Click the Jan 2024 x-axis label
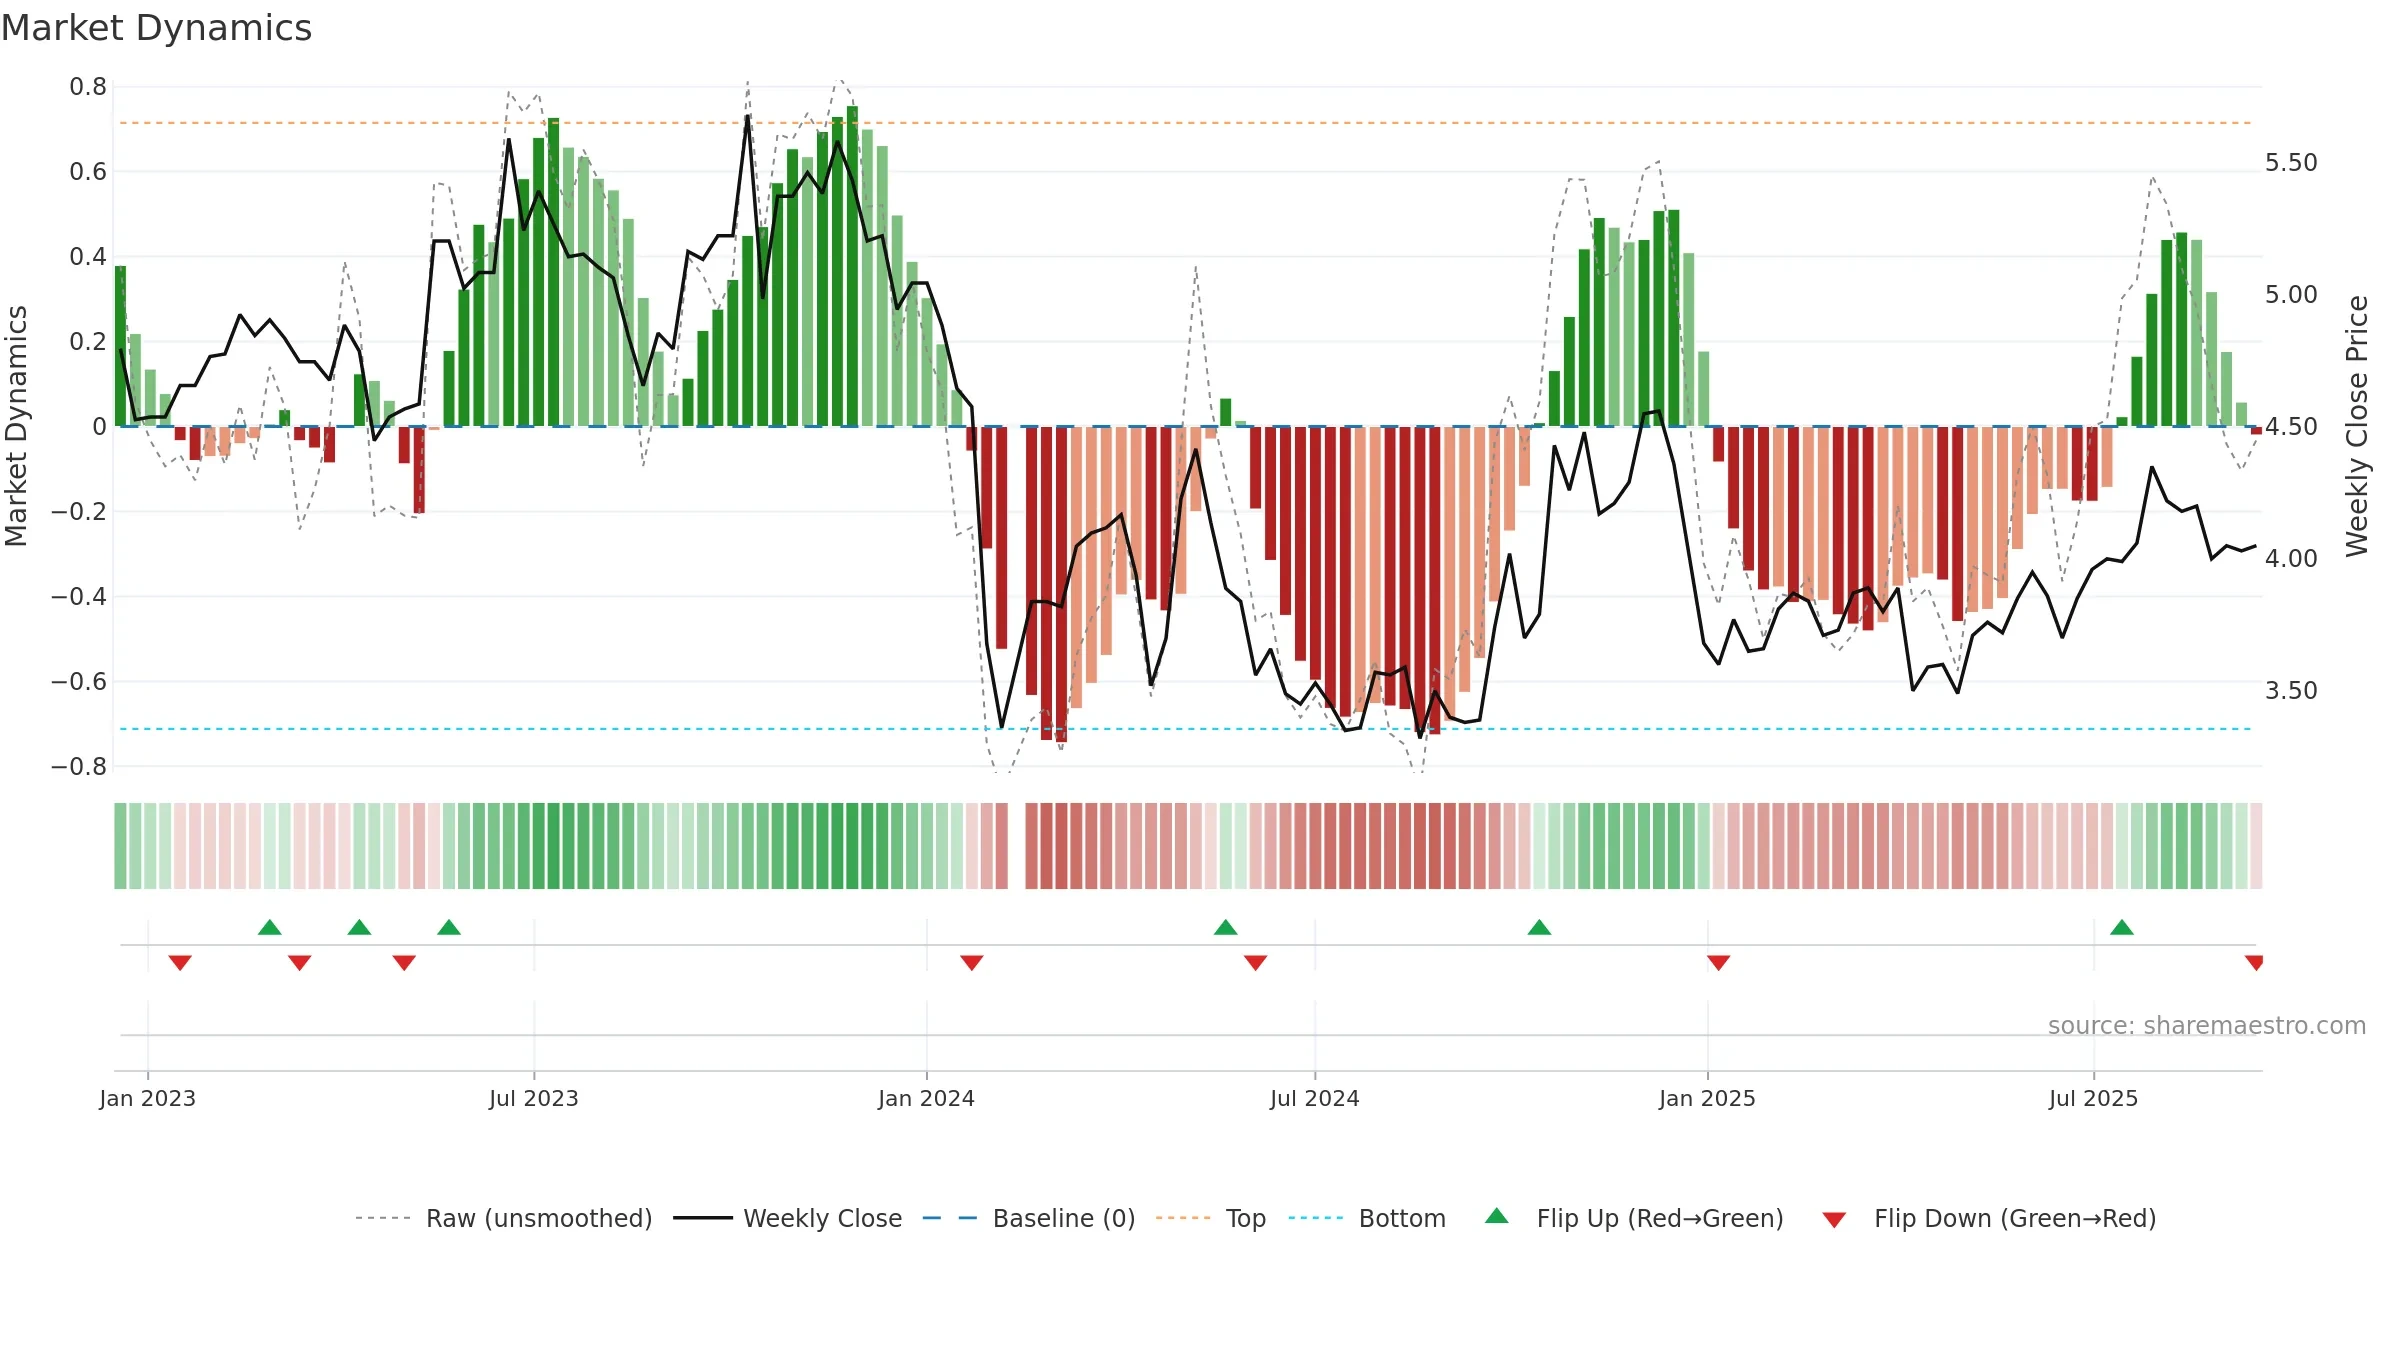The width and height of the screenshot is (2400, 1350). click(x=927, y=1098)
